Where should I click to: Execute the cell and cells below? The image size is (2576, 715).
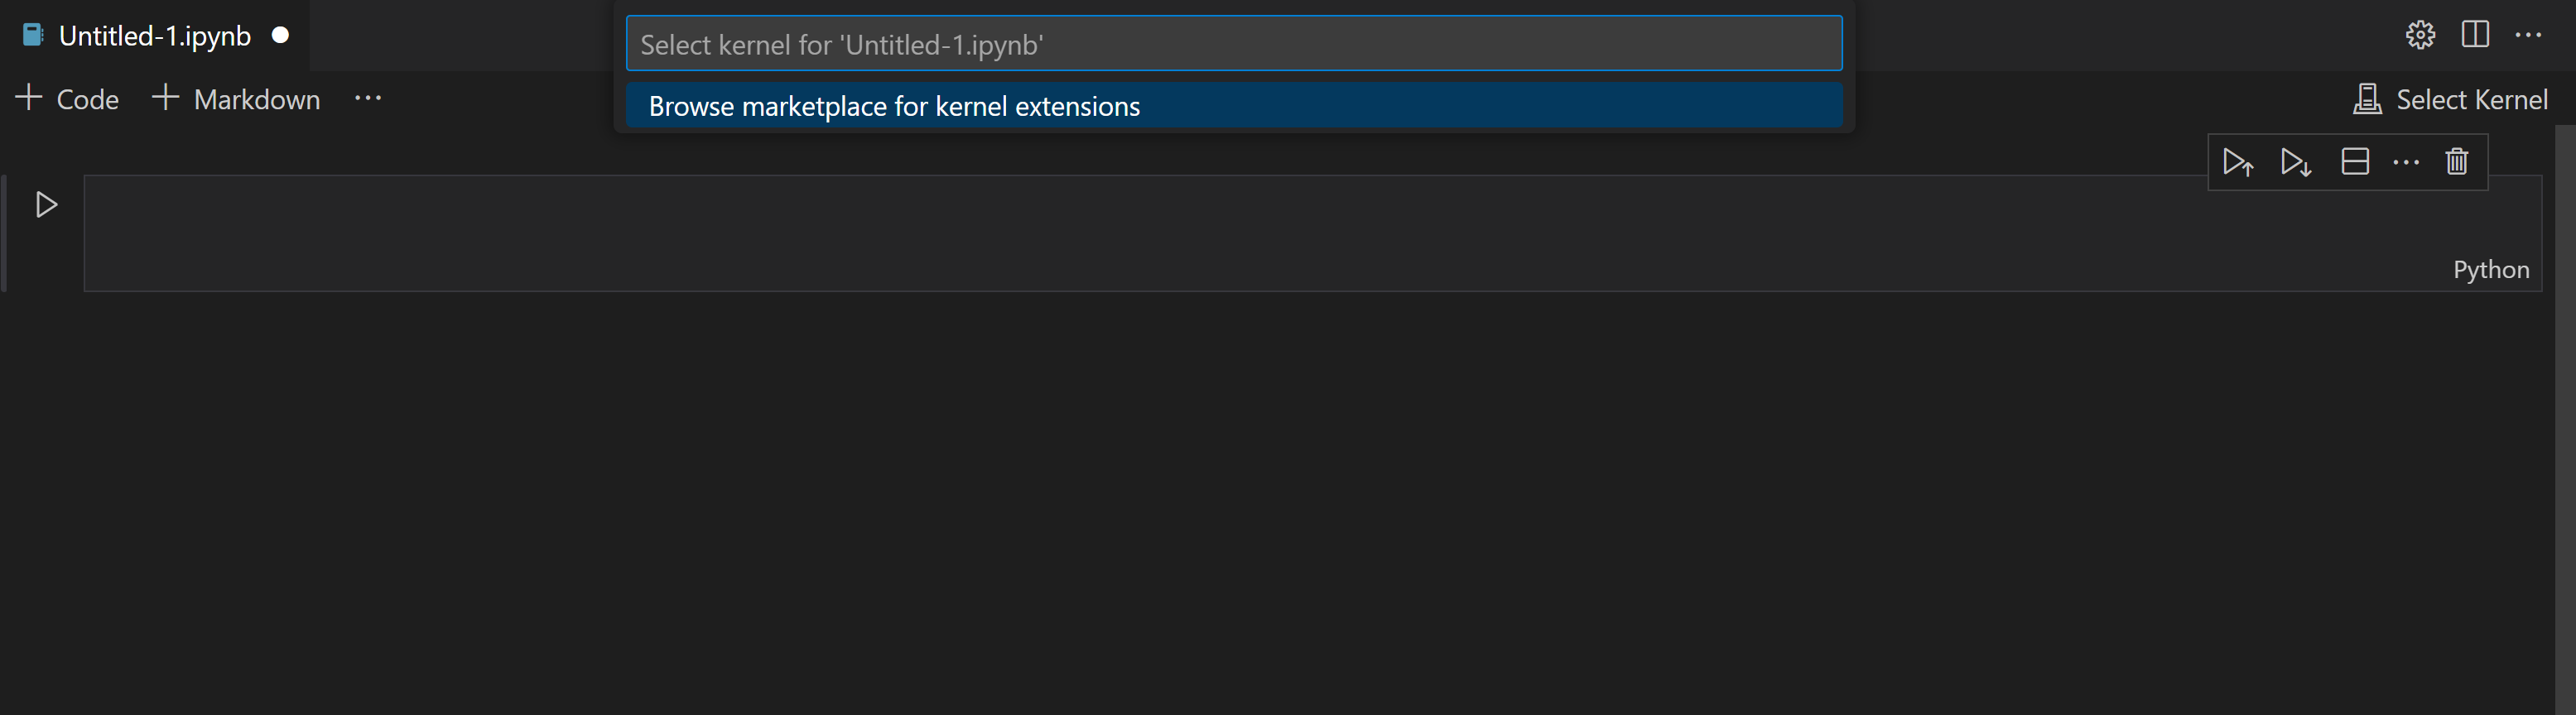pyautogui.click(x=2295, y=161)
